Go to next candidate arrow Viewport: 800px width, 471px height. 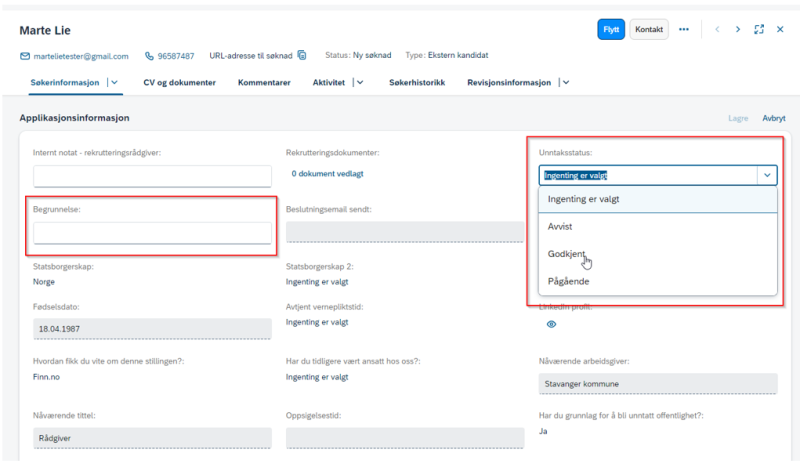[738, 30]
